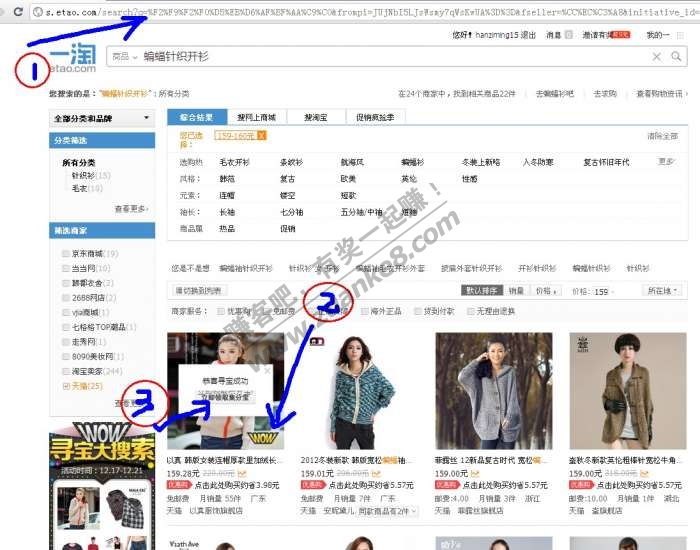Select the 针织衫(15) category
Screen dimensions: 700x550
point(91,175)
